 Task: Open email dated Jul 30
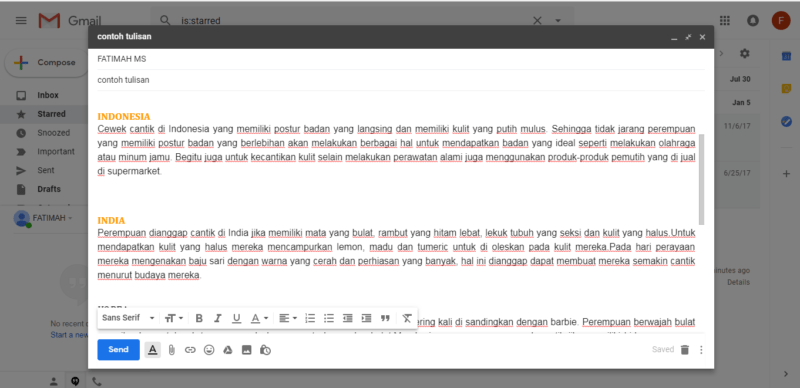click(x=740, y=79)
